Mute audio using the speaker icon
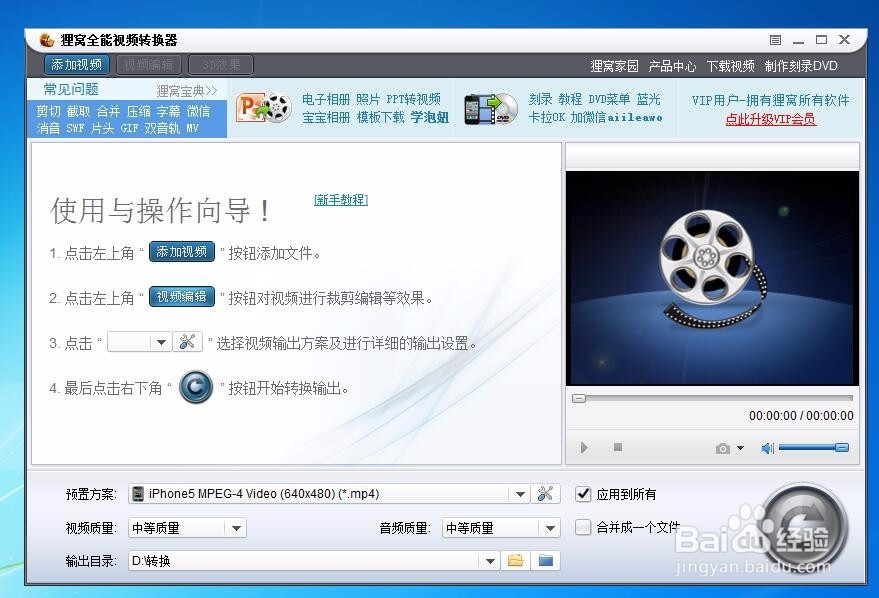This screenshot has height=598, width=879. [x=767, y=448]
